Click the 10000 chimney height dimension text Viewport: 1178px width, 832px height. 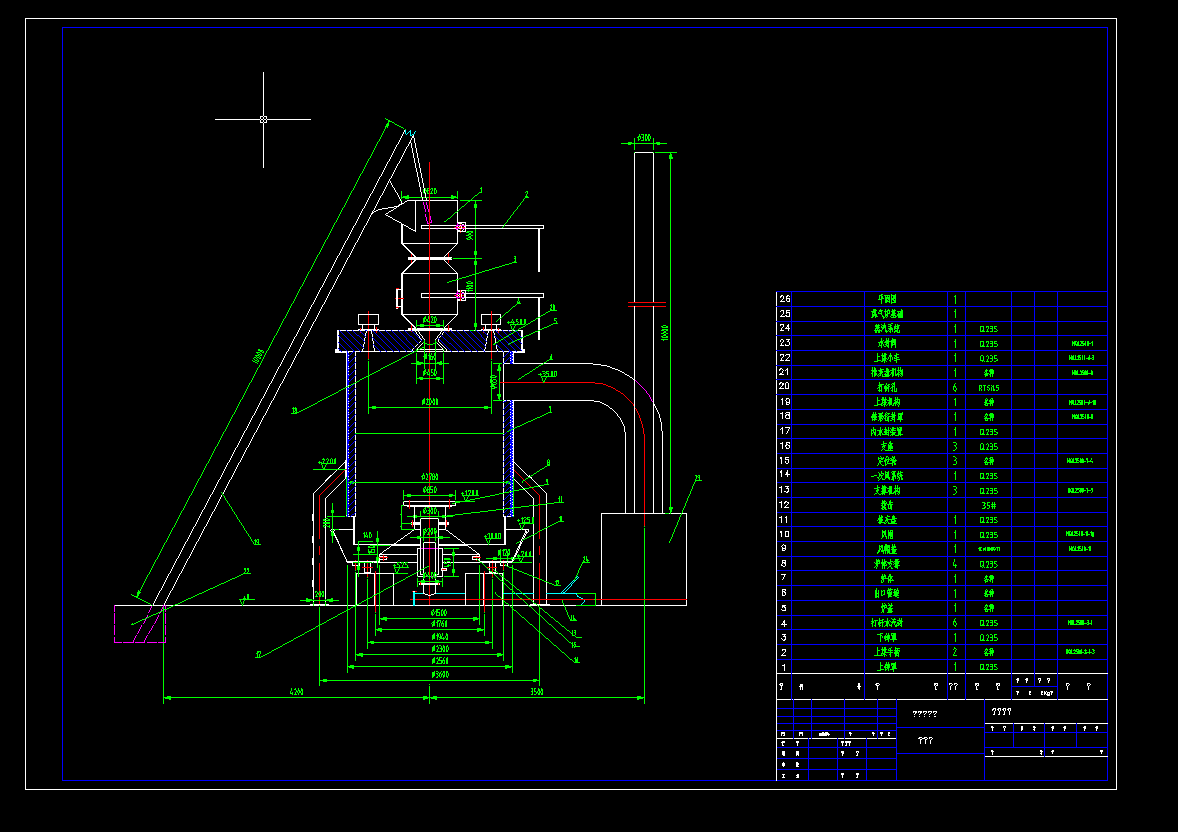tap(664, 332)
